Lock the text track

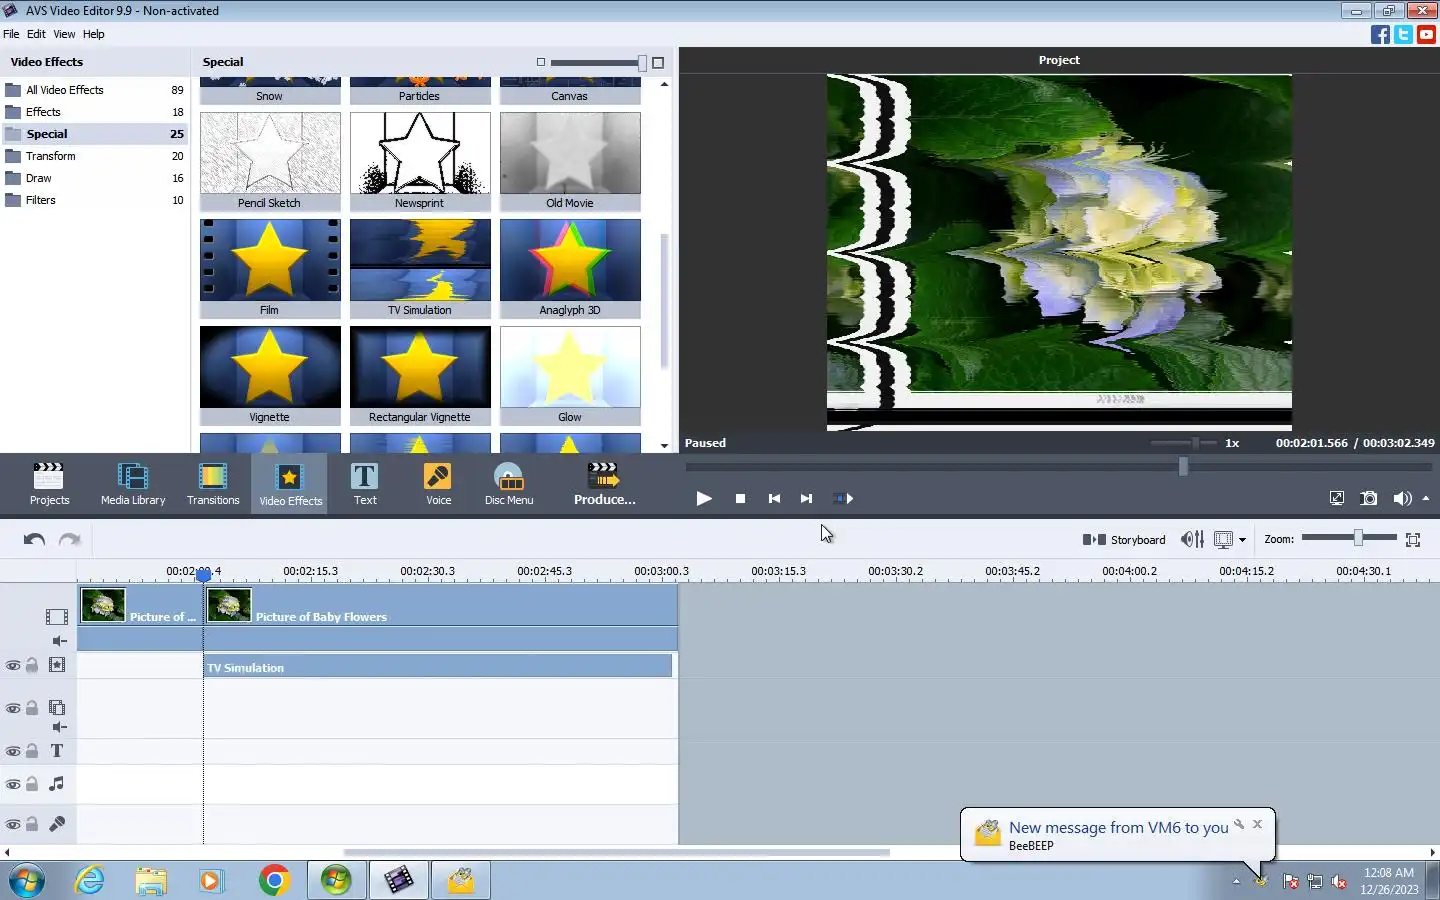click(32, 751)
